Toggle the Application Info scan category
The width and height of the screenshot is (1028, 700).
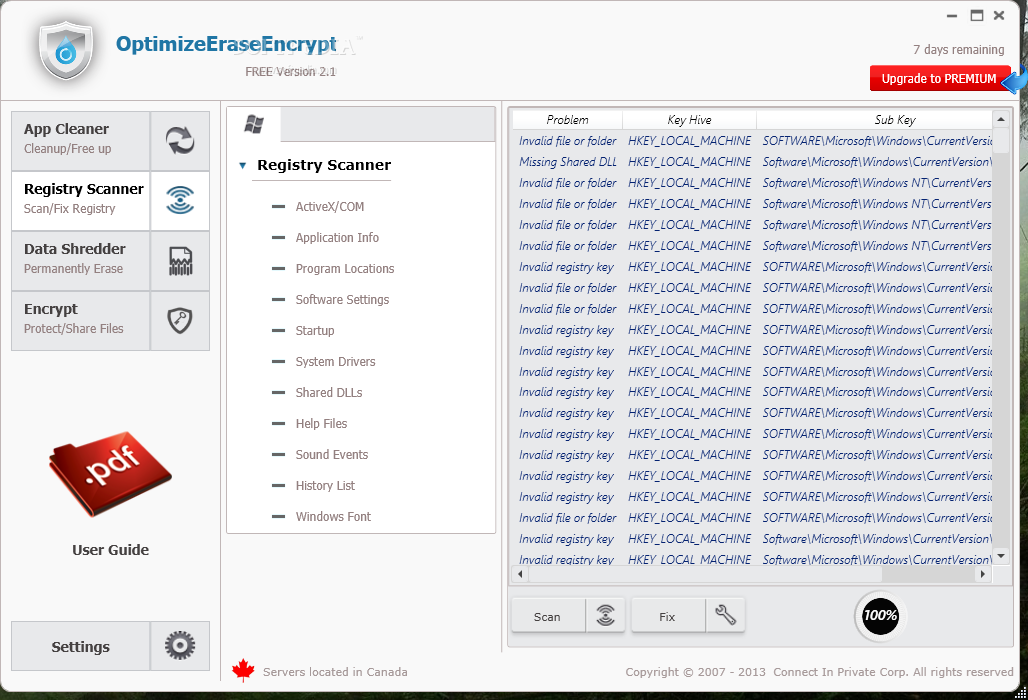point(325,237)
